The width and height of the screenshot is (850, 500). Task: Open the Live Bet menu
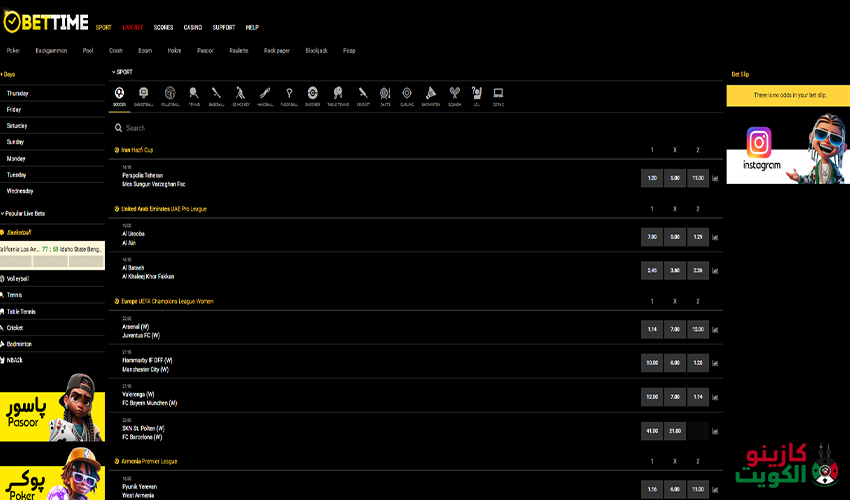132,28
